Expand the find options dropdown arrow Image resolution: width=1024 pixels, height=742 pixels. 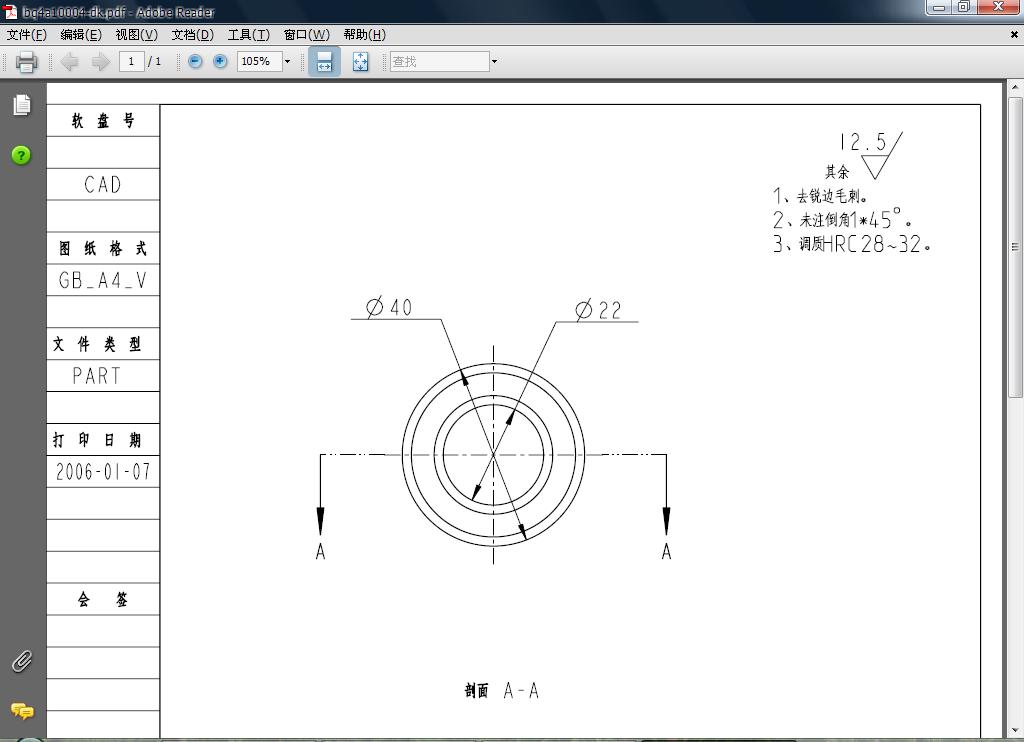[x=494, y=61]
